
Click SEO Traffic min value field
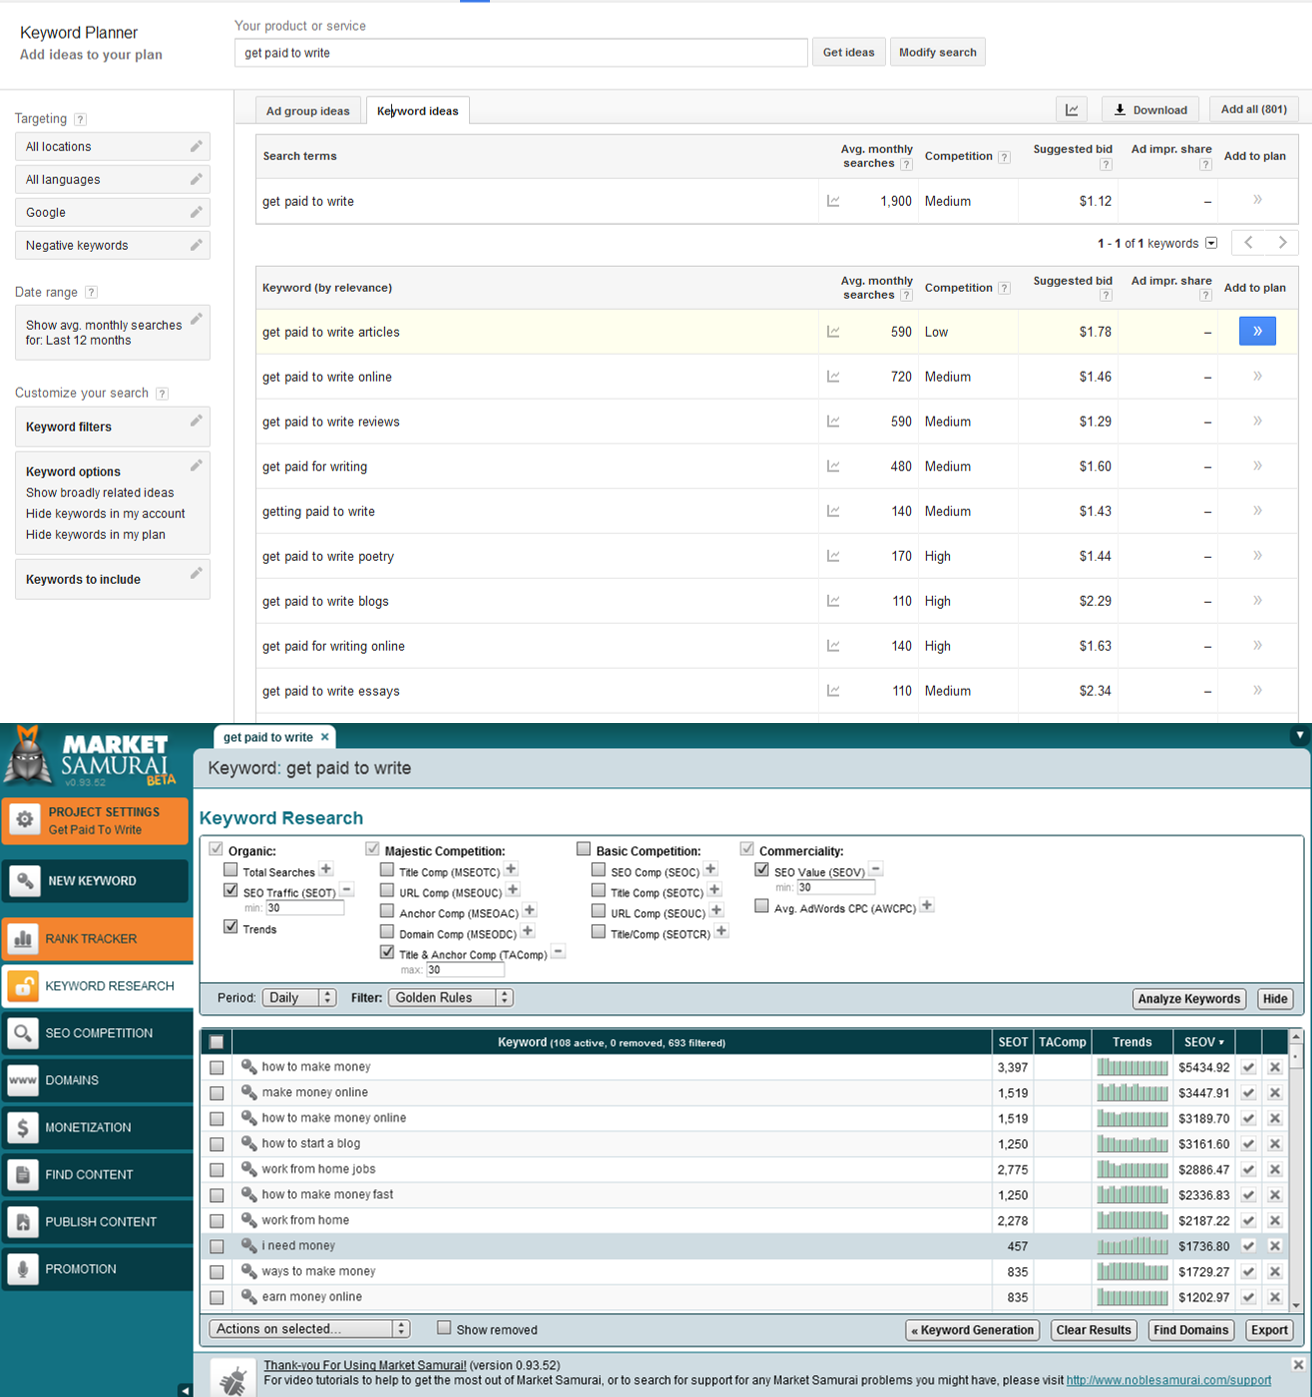pyautogui.click(x=304, y=908)
